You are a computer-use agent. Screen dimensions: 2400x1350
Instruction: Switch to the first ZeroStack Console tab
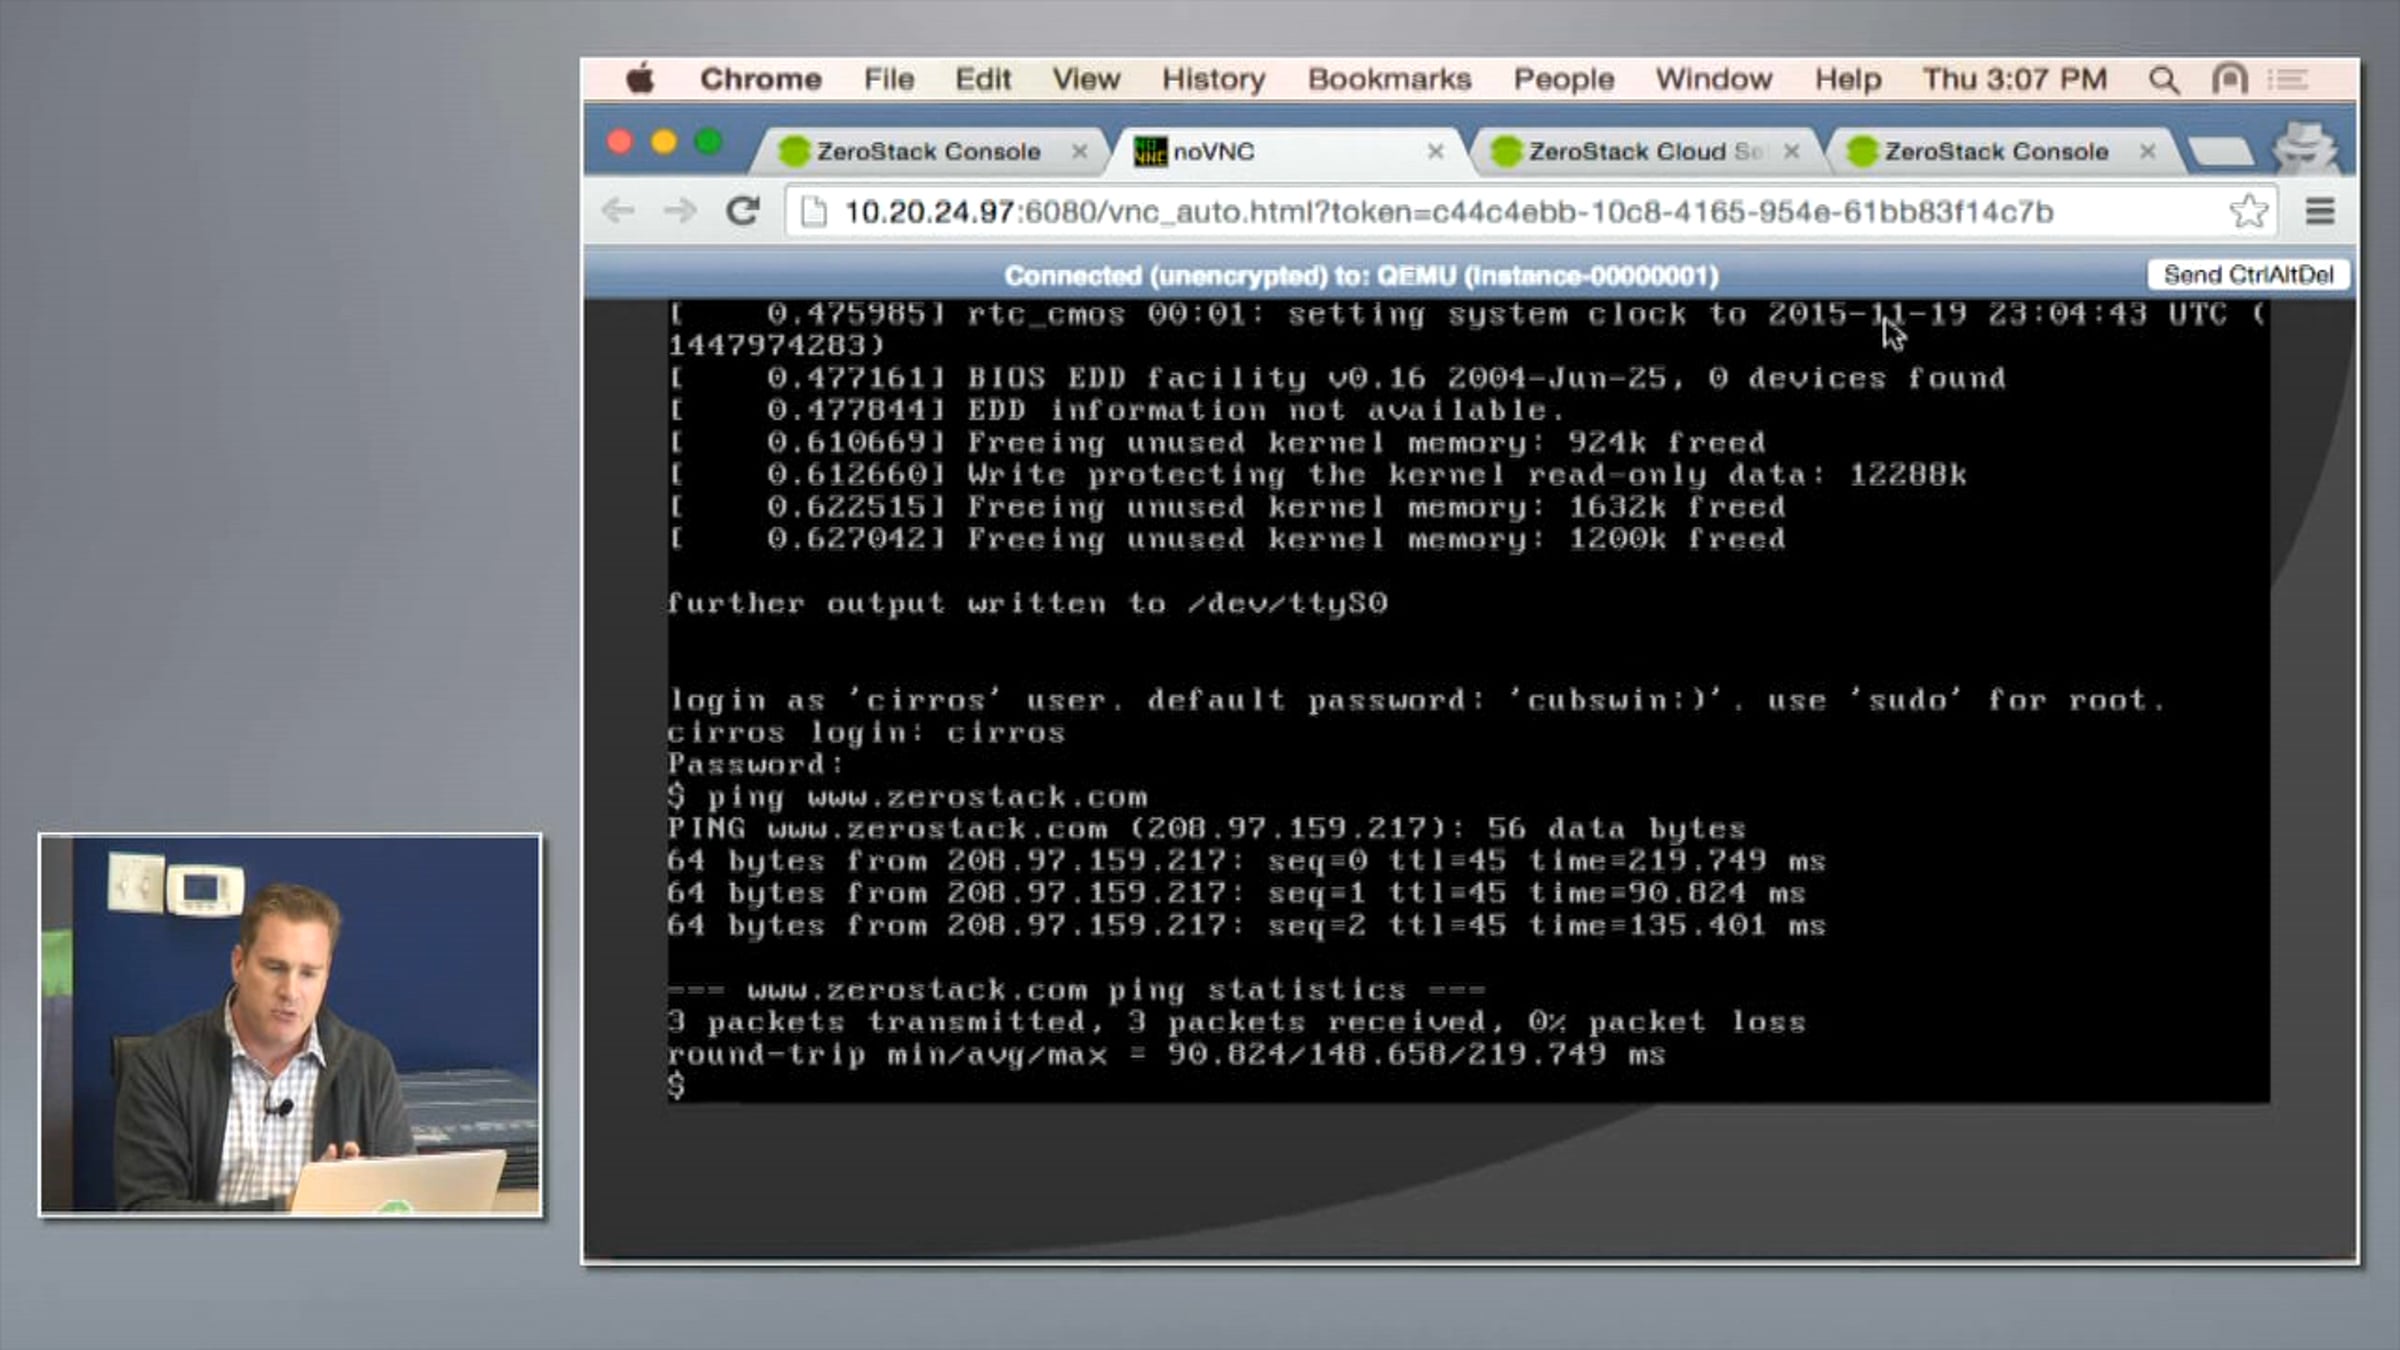927,151
